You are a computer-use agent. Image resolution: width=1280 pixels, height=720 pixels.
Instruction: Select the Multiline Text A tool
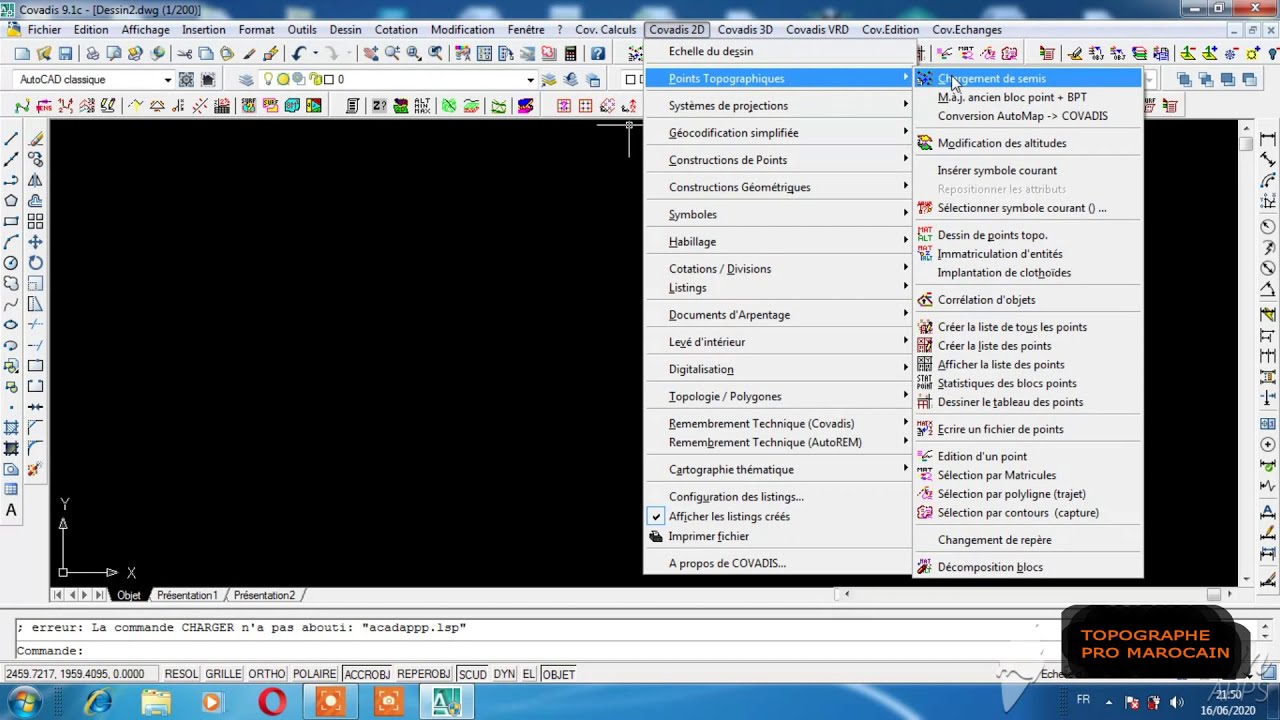pos(12,510)
